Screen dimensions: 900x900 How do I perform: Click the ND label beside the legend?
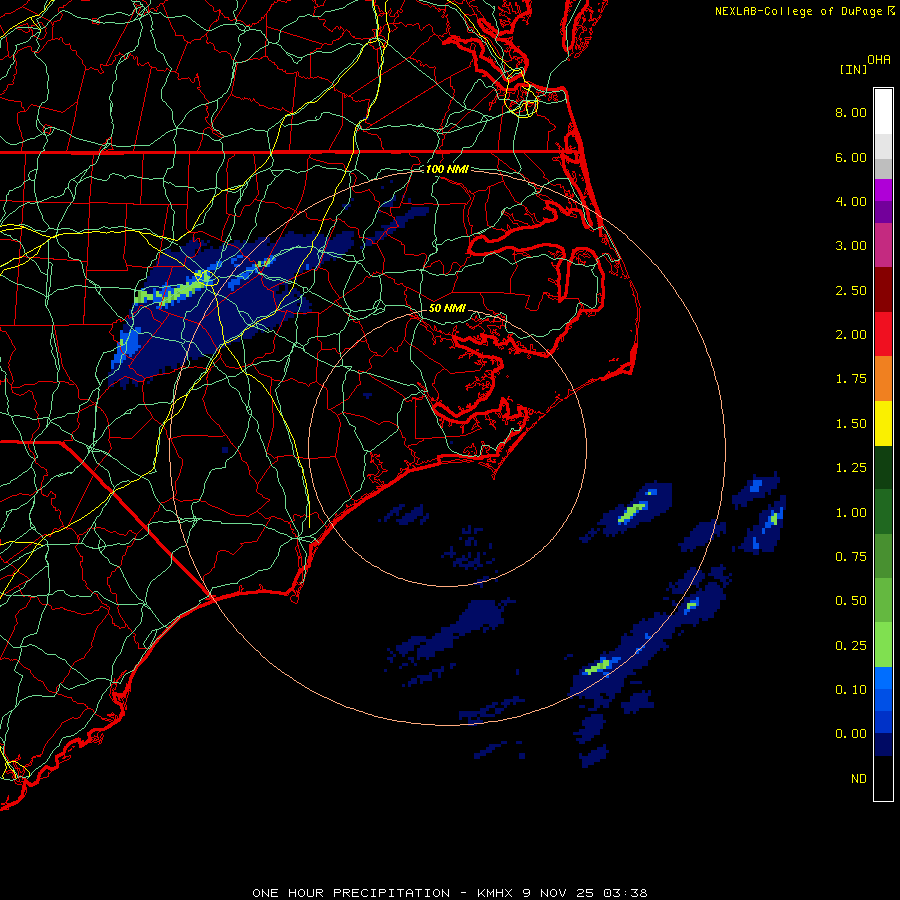[859, 779]
